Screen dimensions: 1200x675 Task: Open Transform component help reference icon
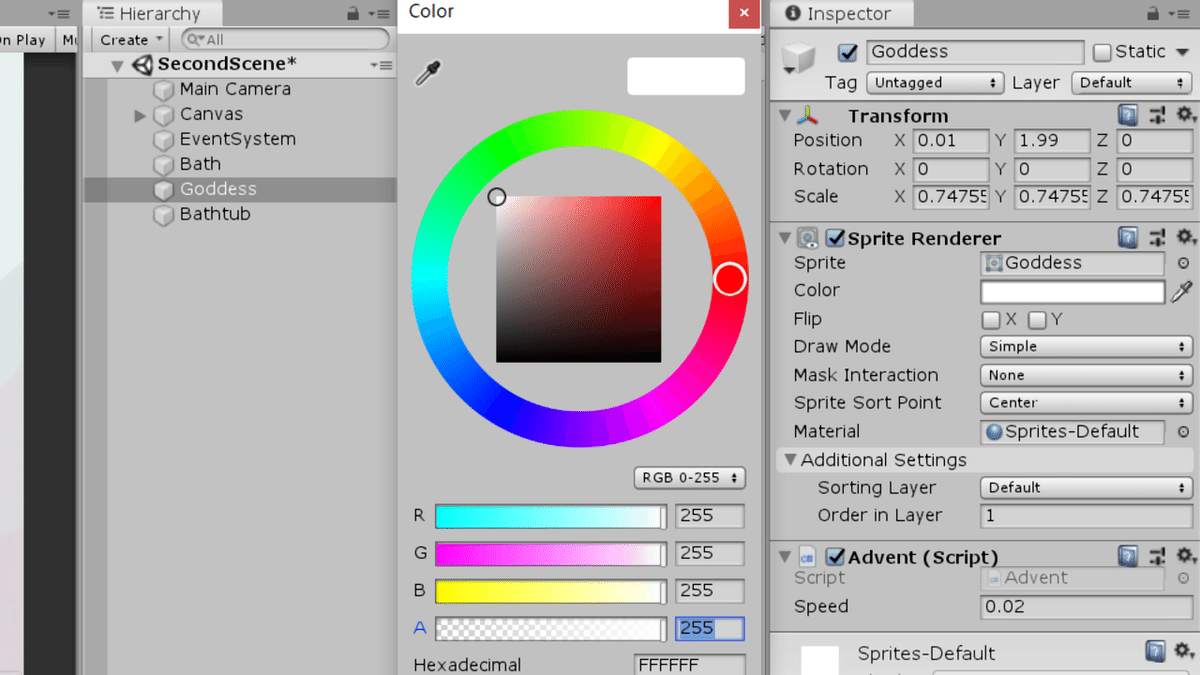[x=1128, y=116]
